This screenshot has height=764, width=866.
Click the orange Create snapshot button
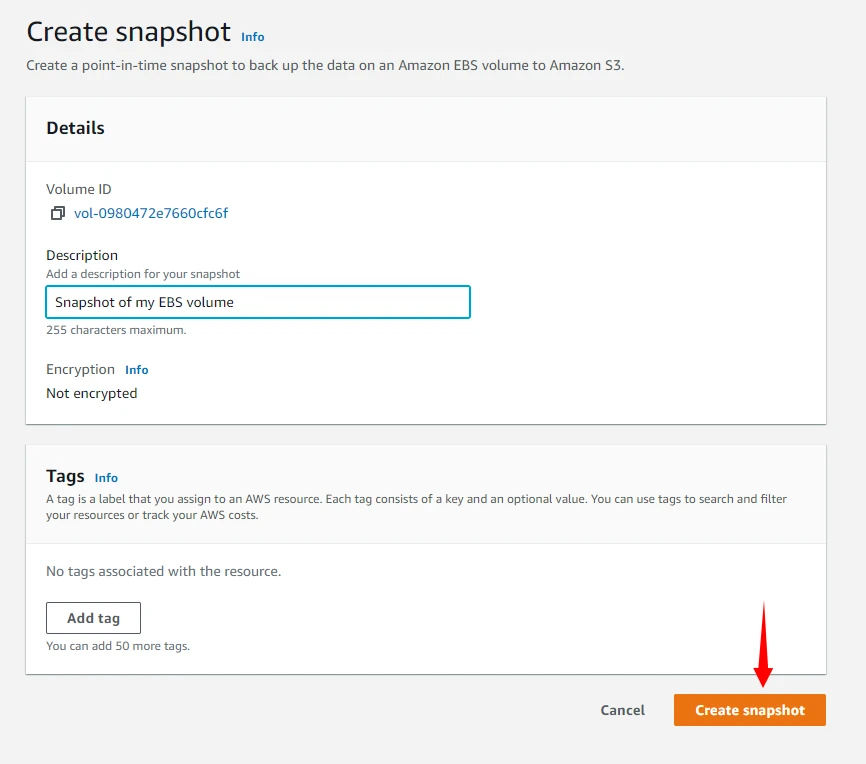tap(749, 710)
